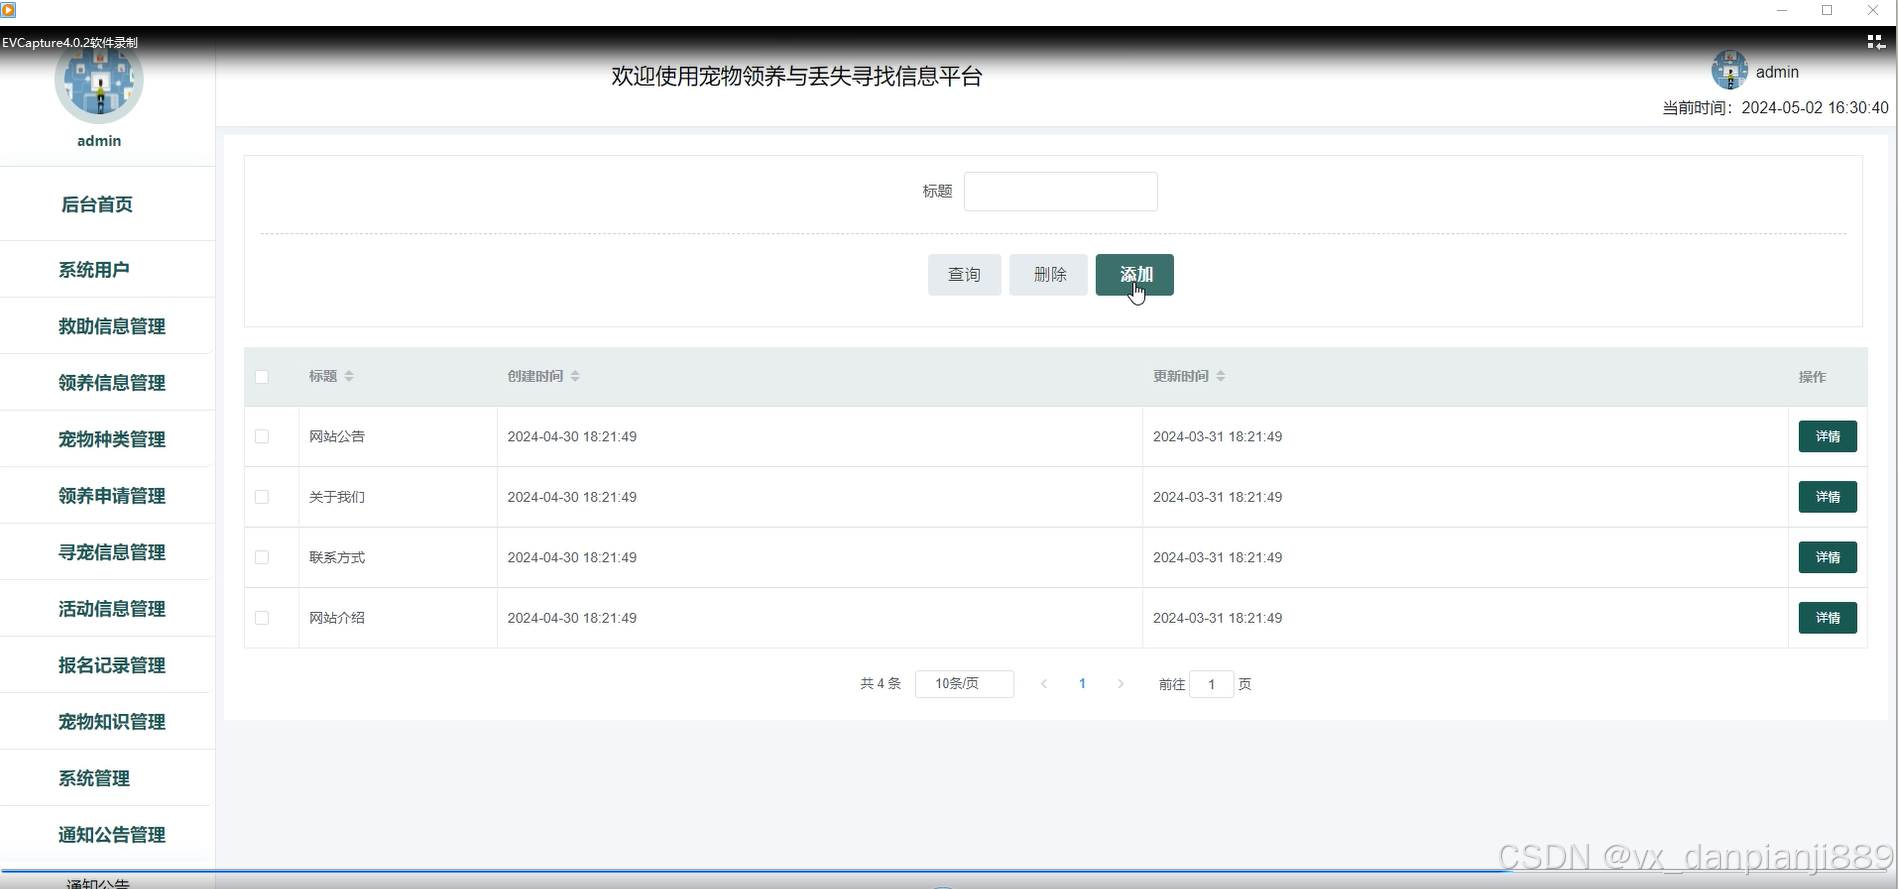1898x889 pixels.
Task: Click admin name below sidebar avatar
Action: point(99,141)
